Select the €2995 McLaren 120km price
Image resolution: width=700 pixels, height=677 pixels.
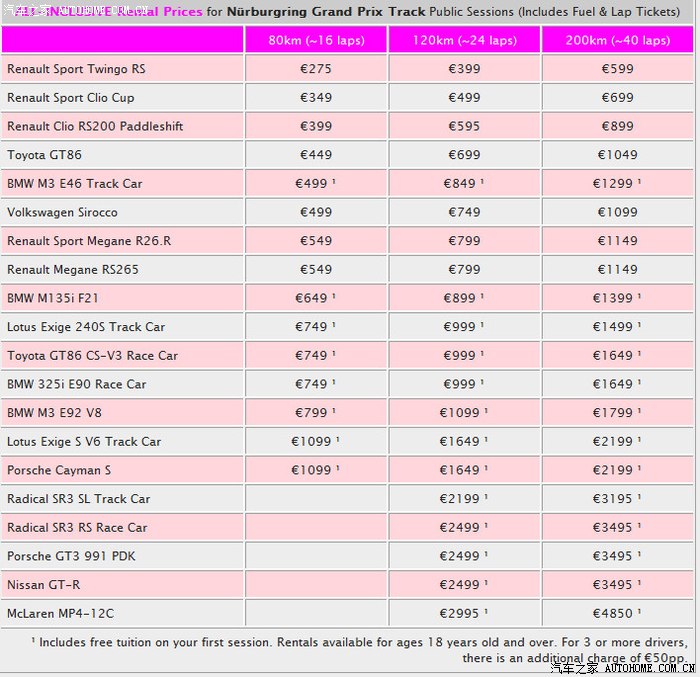[x=464, y=613]
